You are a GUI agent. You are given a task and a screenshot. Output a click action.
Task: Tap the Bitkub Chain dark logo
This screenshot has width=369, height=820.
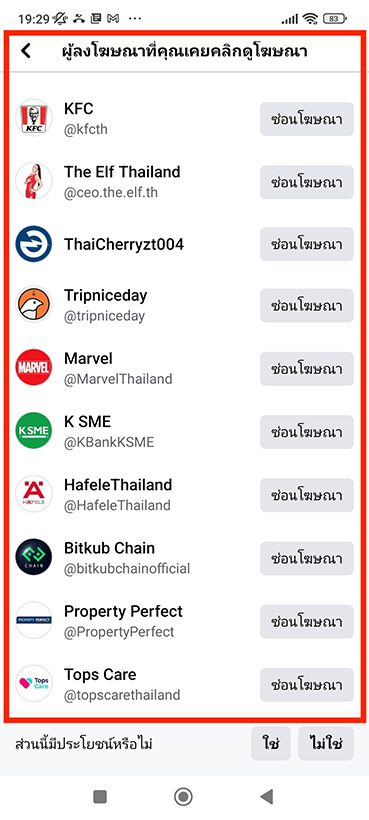pyautogui.click(x=33, y=557)
